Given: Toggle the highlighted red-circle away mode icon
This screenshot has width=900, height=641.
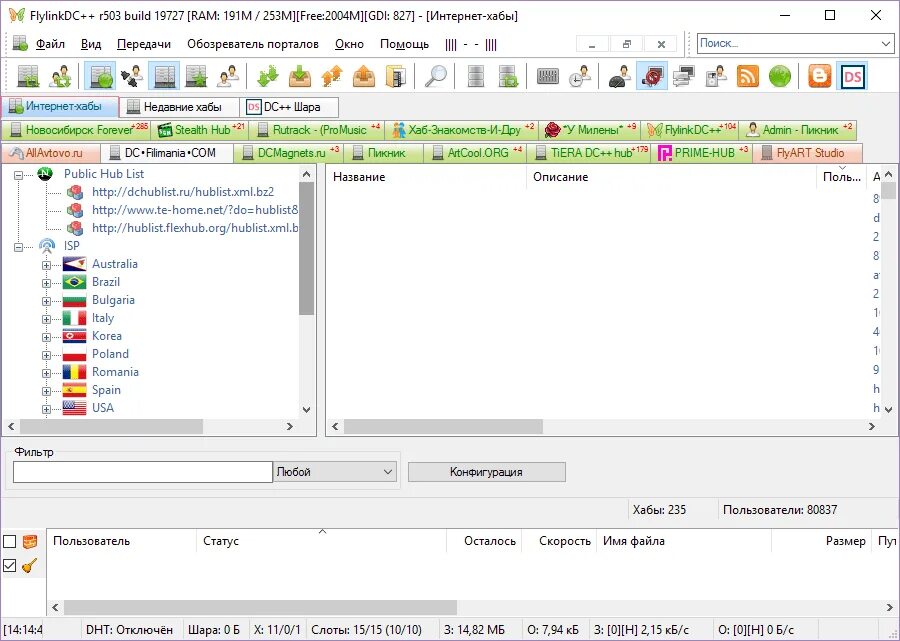Looking at the screenshot, I should click(651, 76).
